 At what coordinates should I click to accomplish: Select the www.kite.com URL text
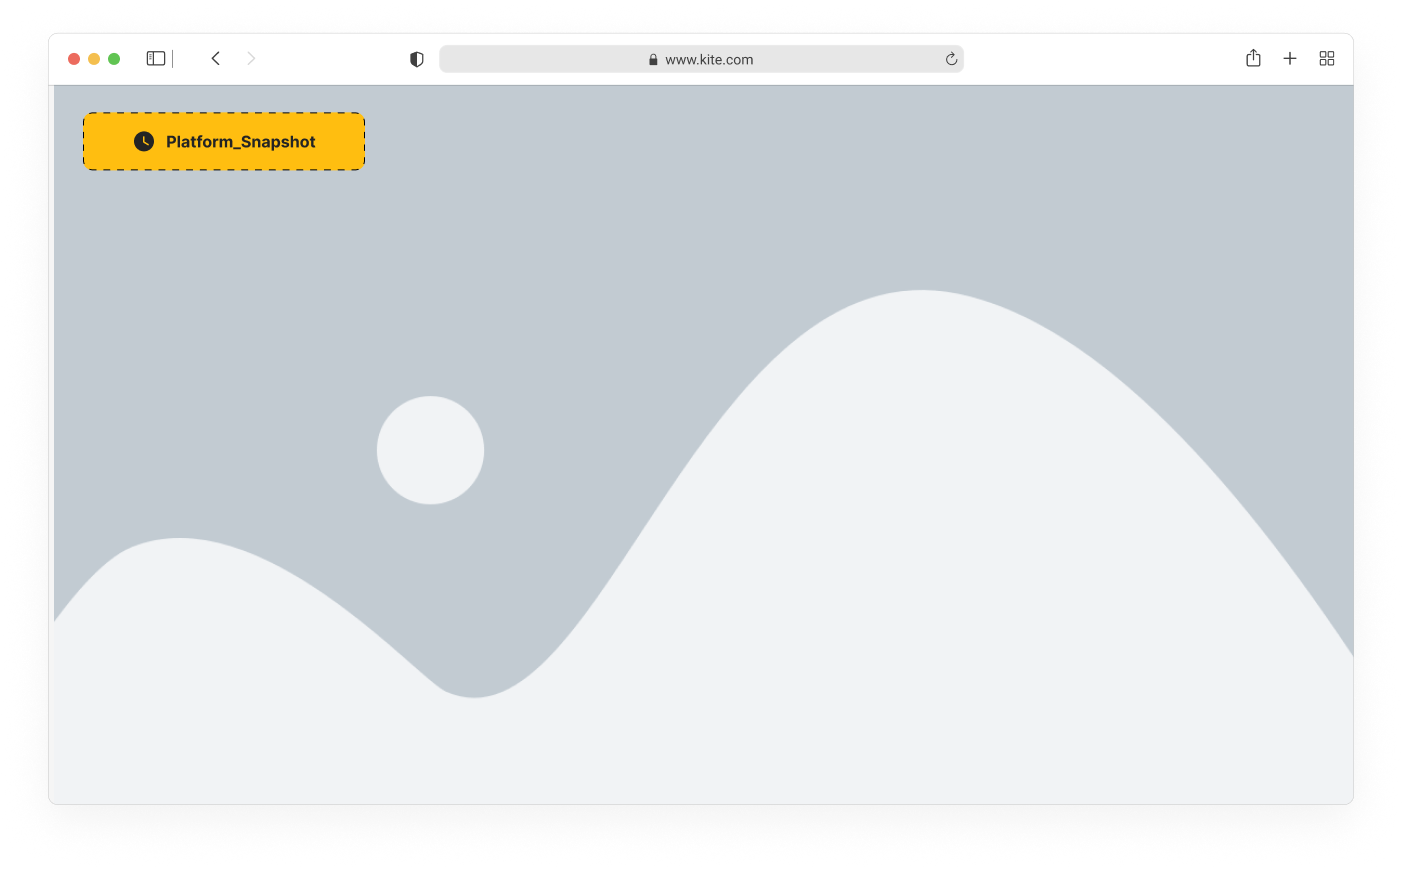pos(709,60)
